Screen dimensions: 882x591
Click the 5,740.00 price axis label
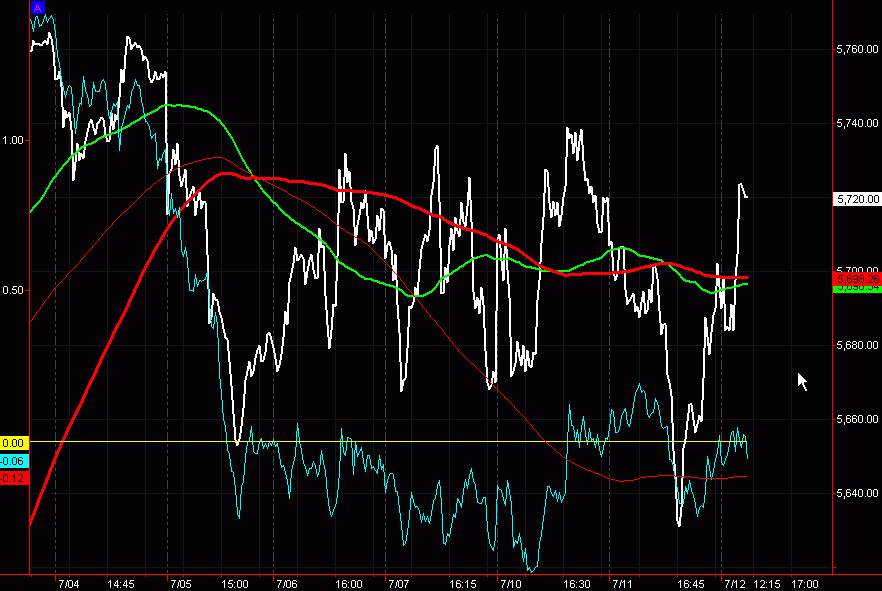pyautogui.click(x=857, y=123)
